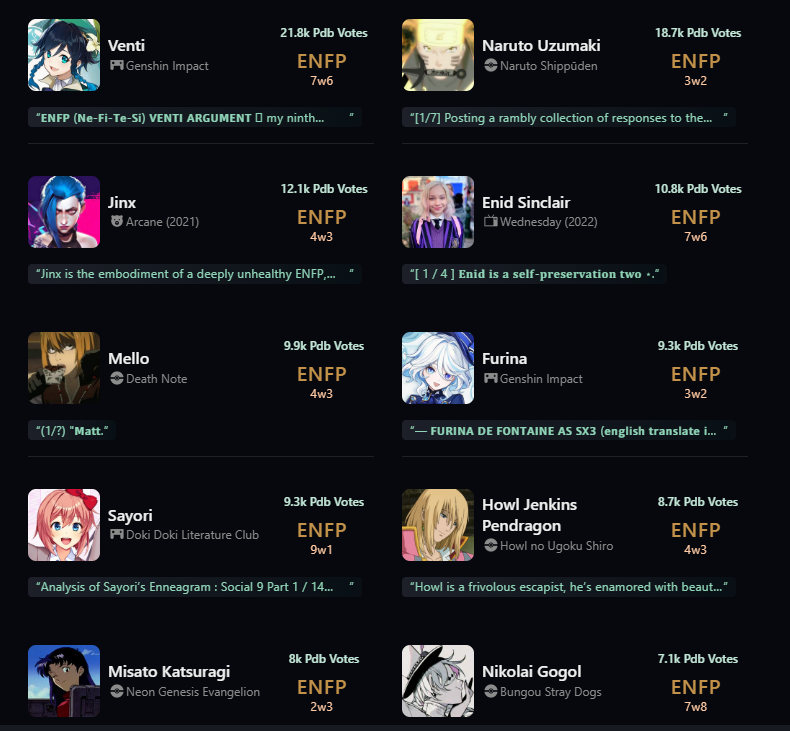Open the Naruto Uzumaki profile name
Viewport: 790px width, 731px height.
541,46
